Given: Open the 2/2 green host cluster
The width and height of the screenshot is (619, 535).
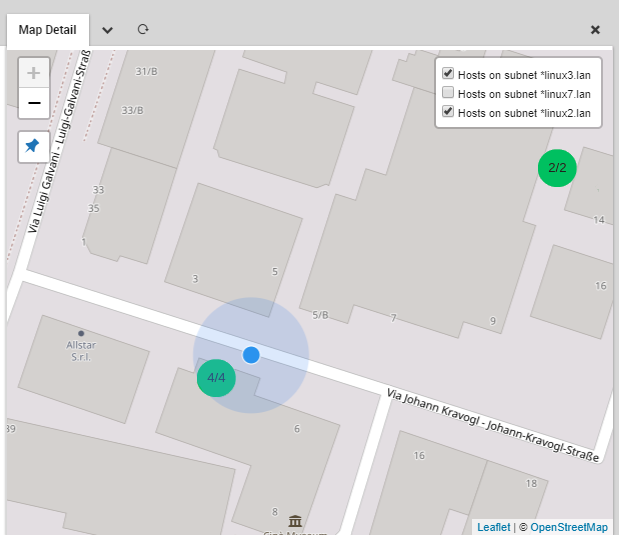Looking at the screenshot, I should point(557,167).
